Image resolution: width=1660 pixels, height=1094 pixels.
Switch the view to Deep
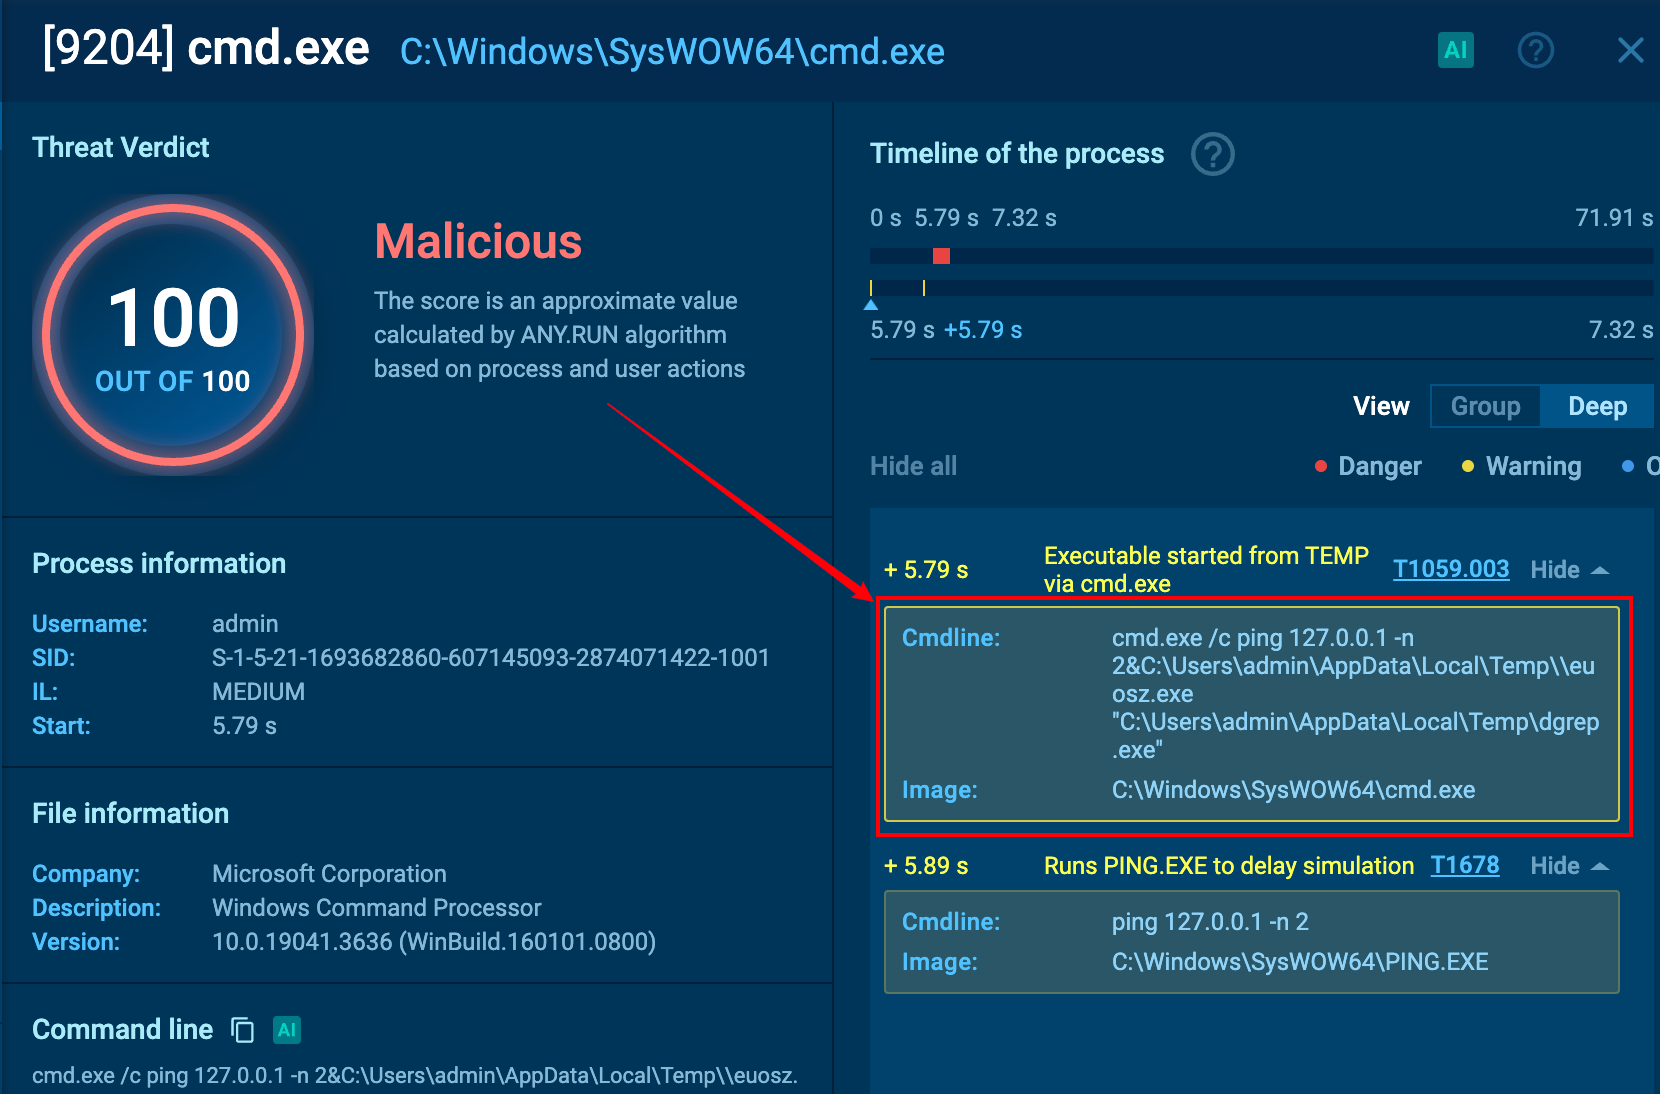(1597, 406)
